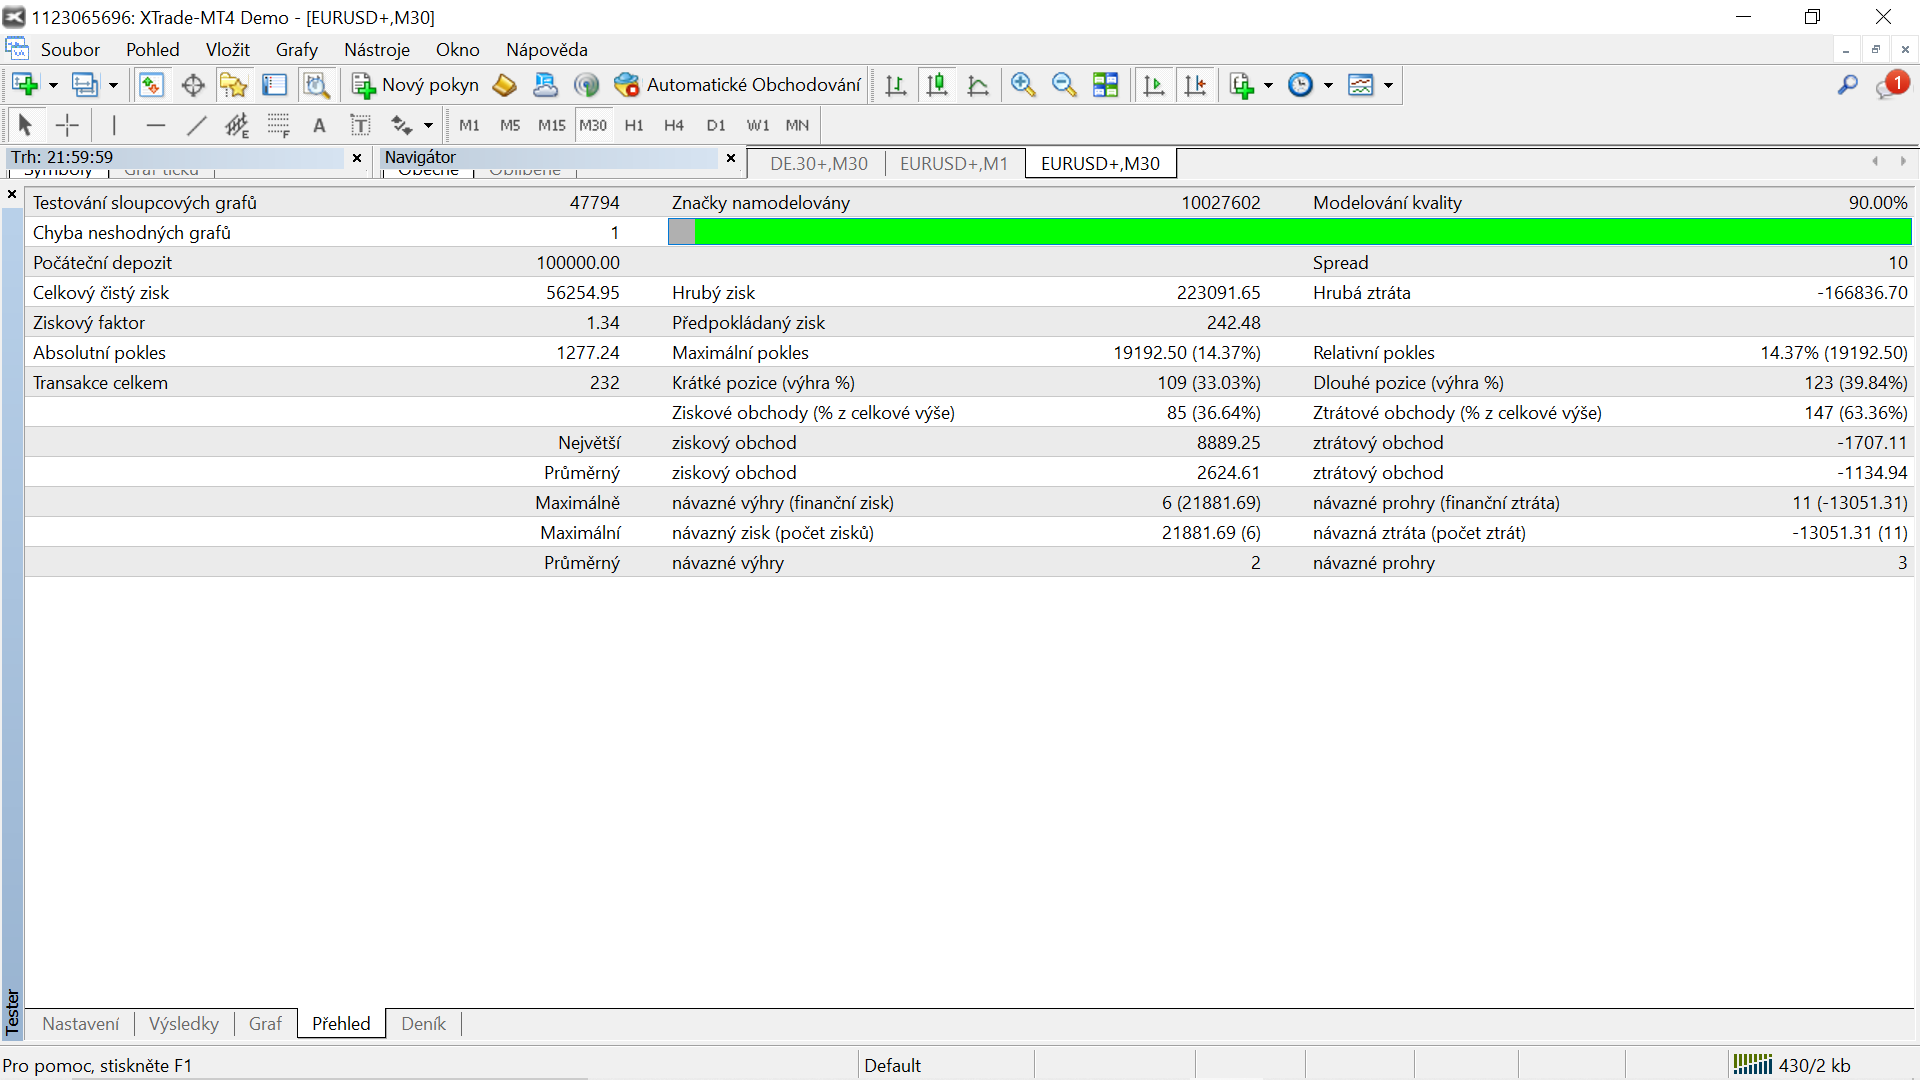
Task: Open the periods clock icon
Action: click(1300, 85)
